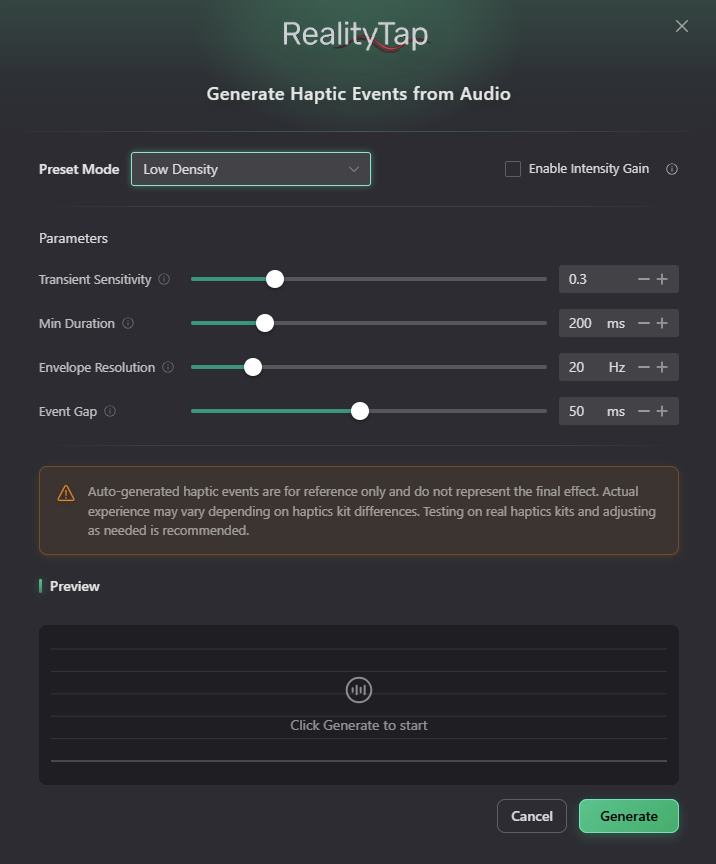Decrease Envelope Resolution with minus button
This screenshot has height=864, width=716.
tap(644, 368)
